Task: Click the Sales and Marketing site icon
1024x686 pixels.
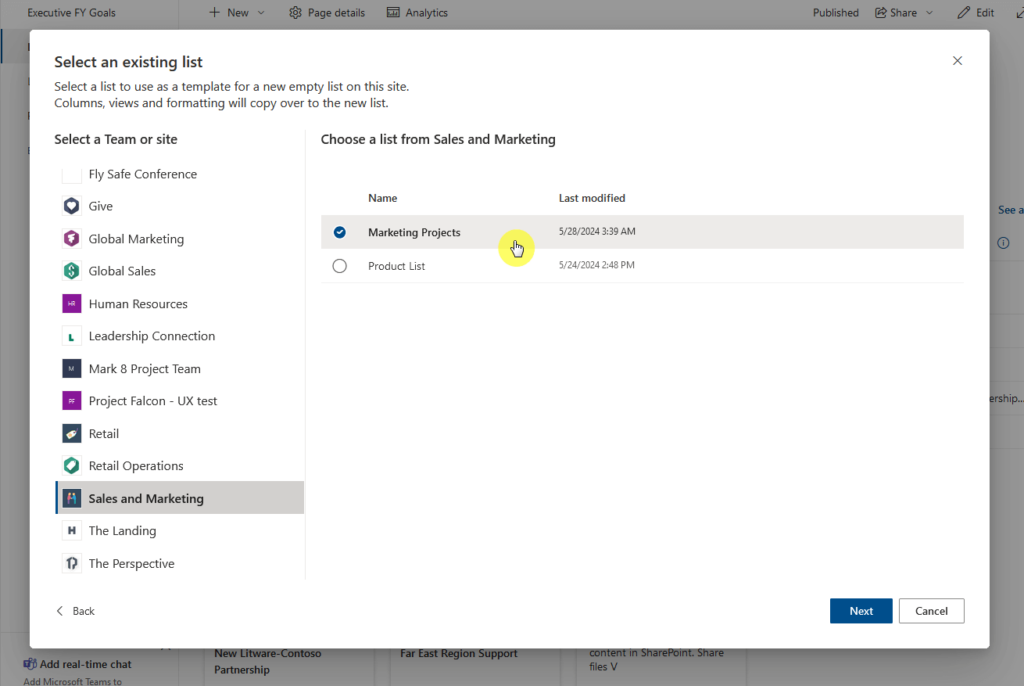Action: click(71, 498)
